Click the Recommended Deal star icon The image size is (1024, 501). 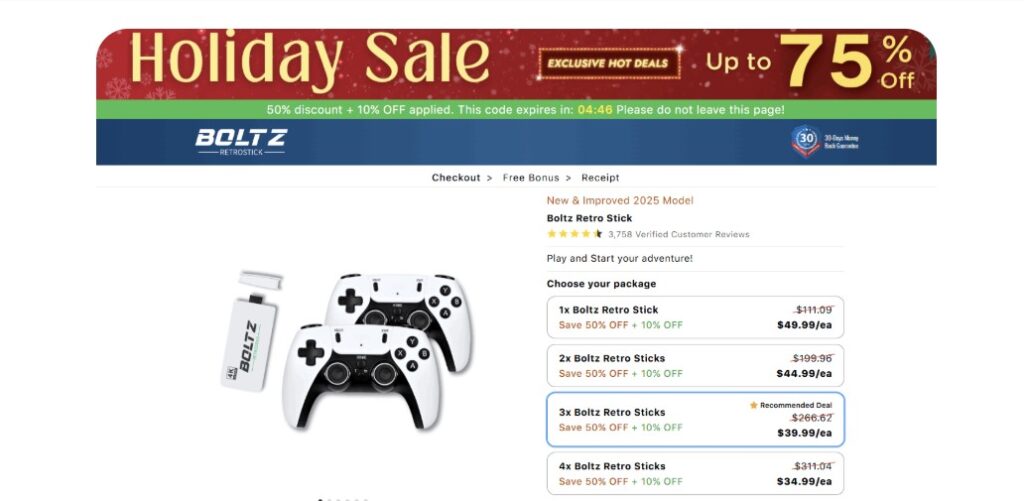(x=754, y=405)
